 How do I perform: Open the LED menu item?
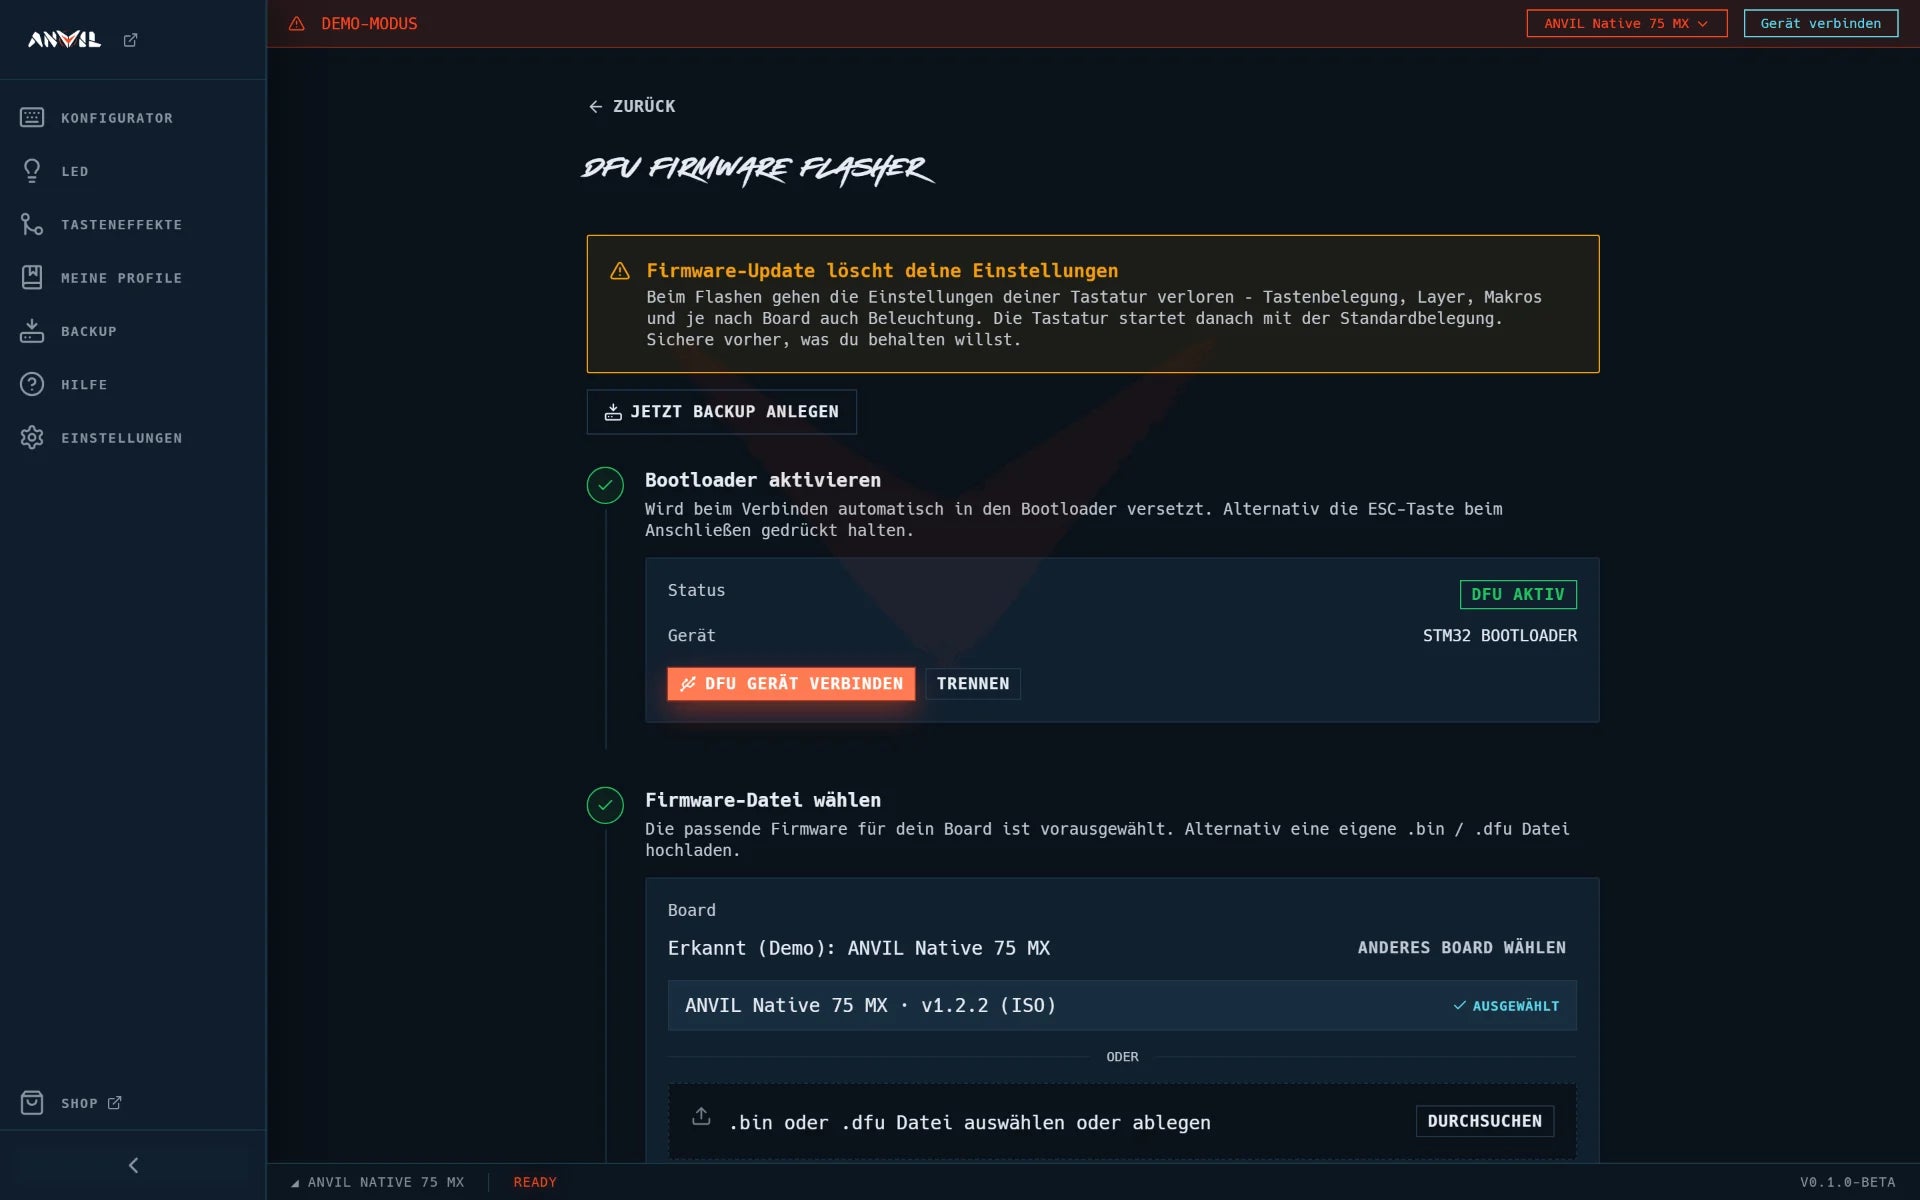coord(75,171)
